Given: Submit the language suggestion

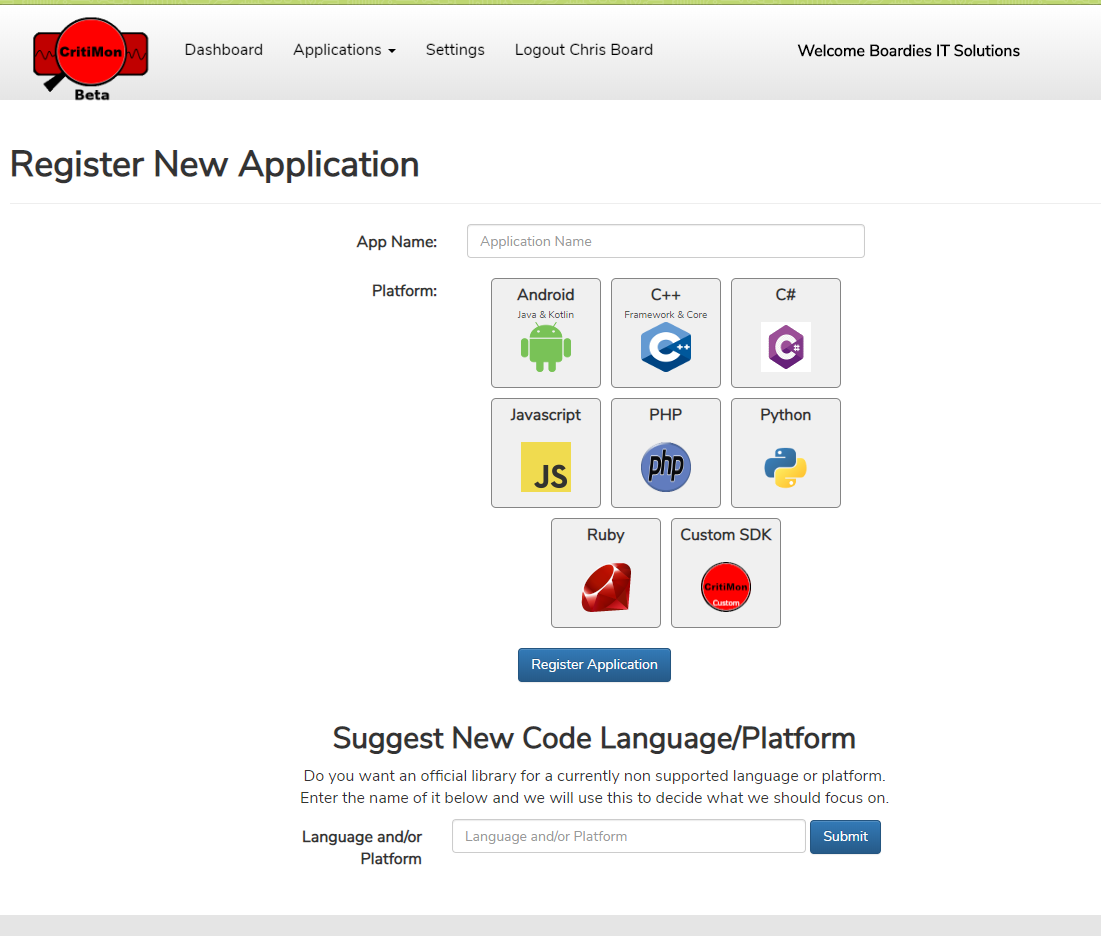Looking at the screenshot, I should (845, 836).
